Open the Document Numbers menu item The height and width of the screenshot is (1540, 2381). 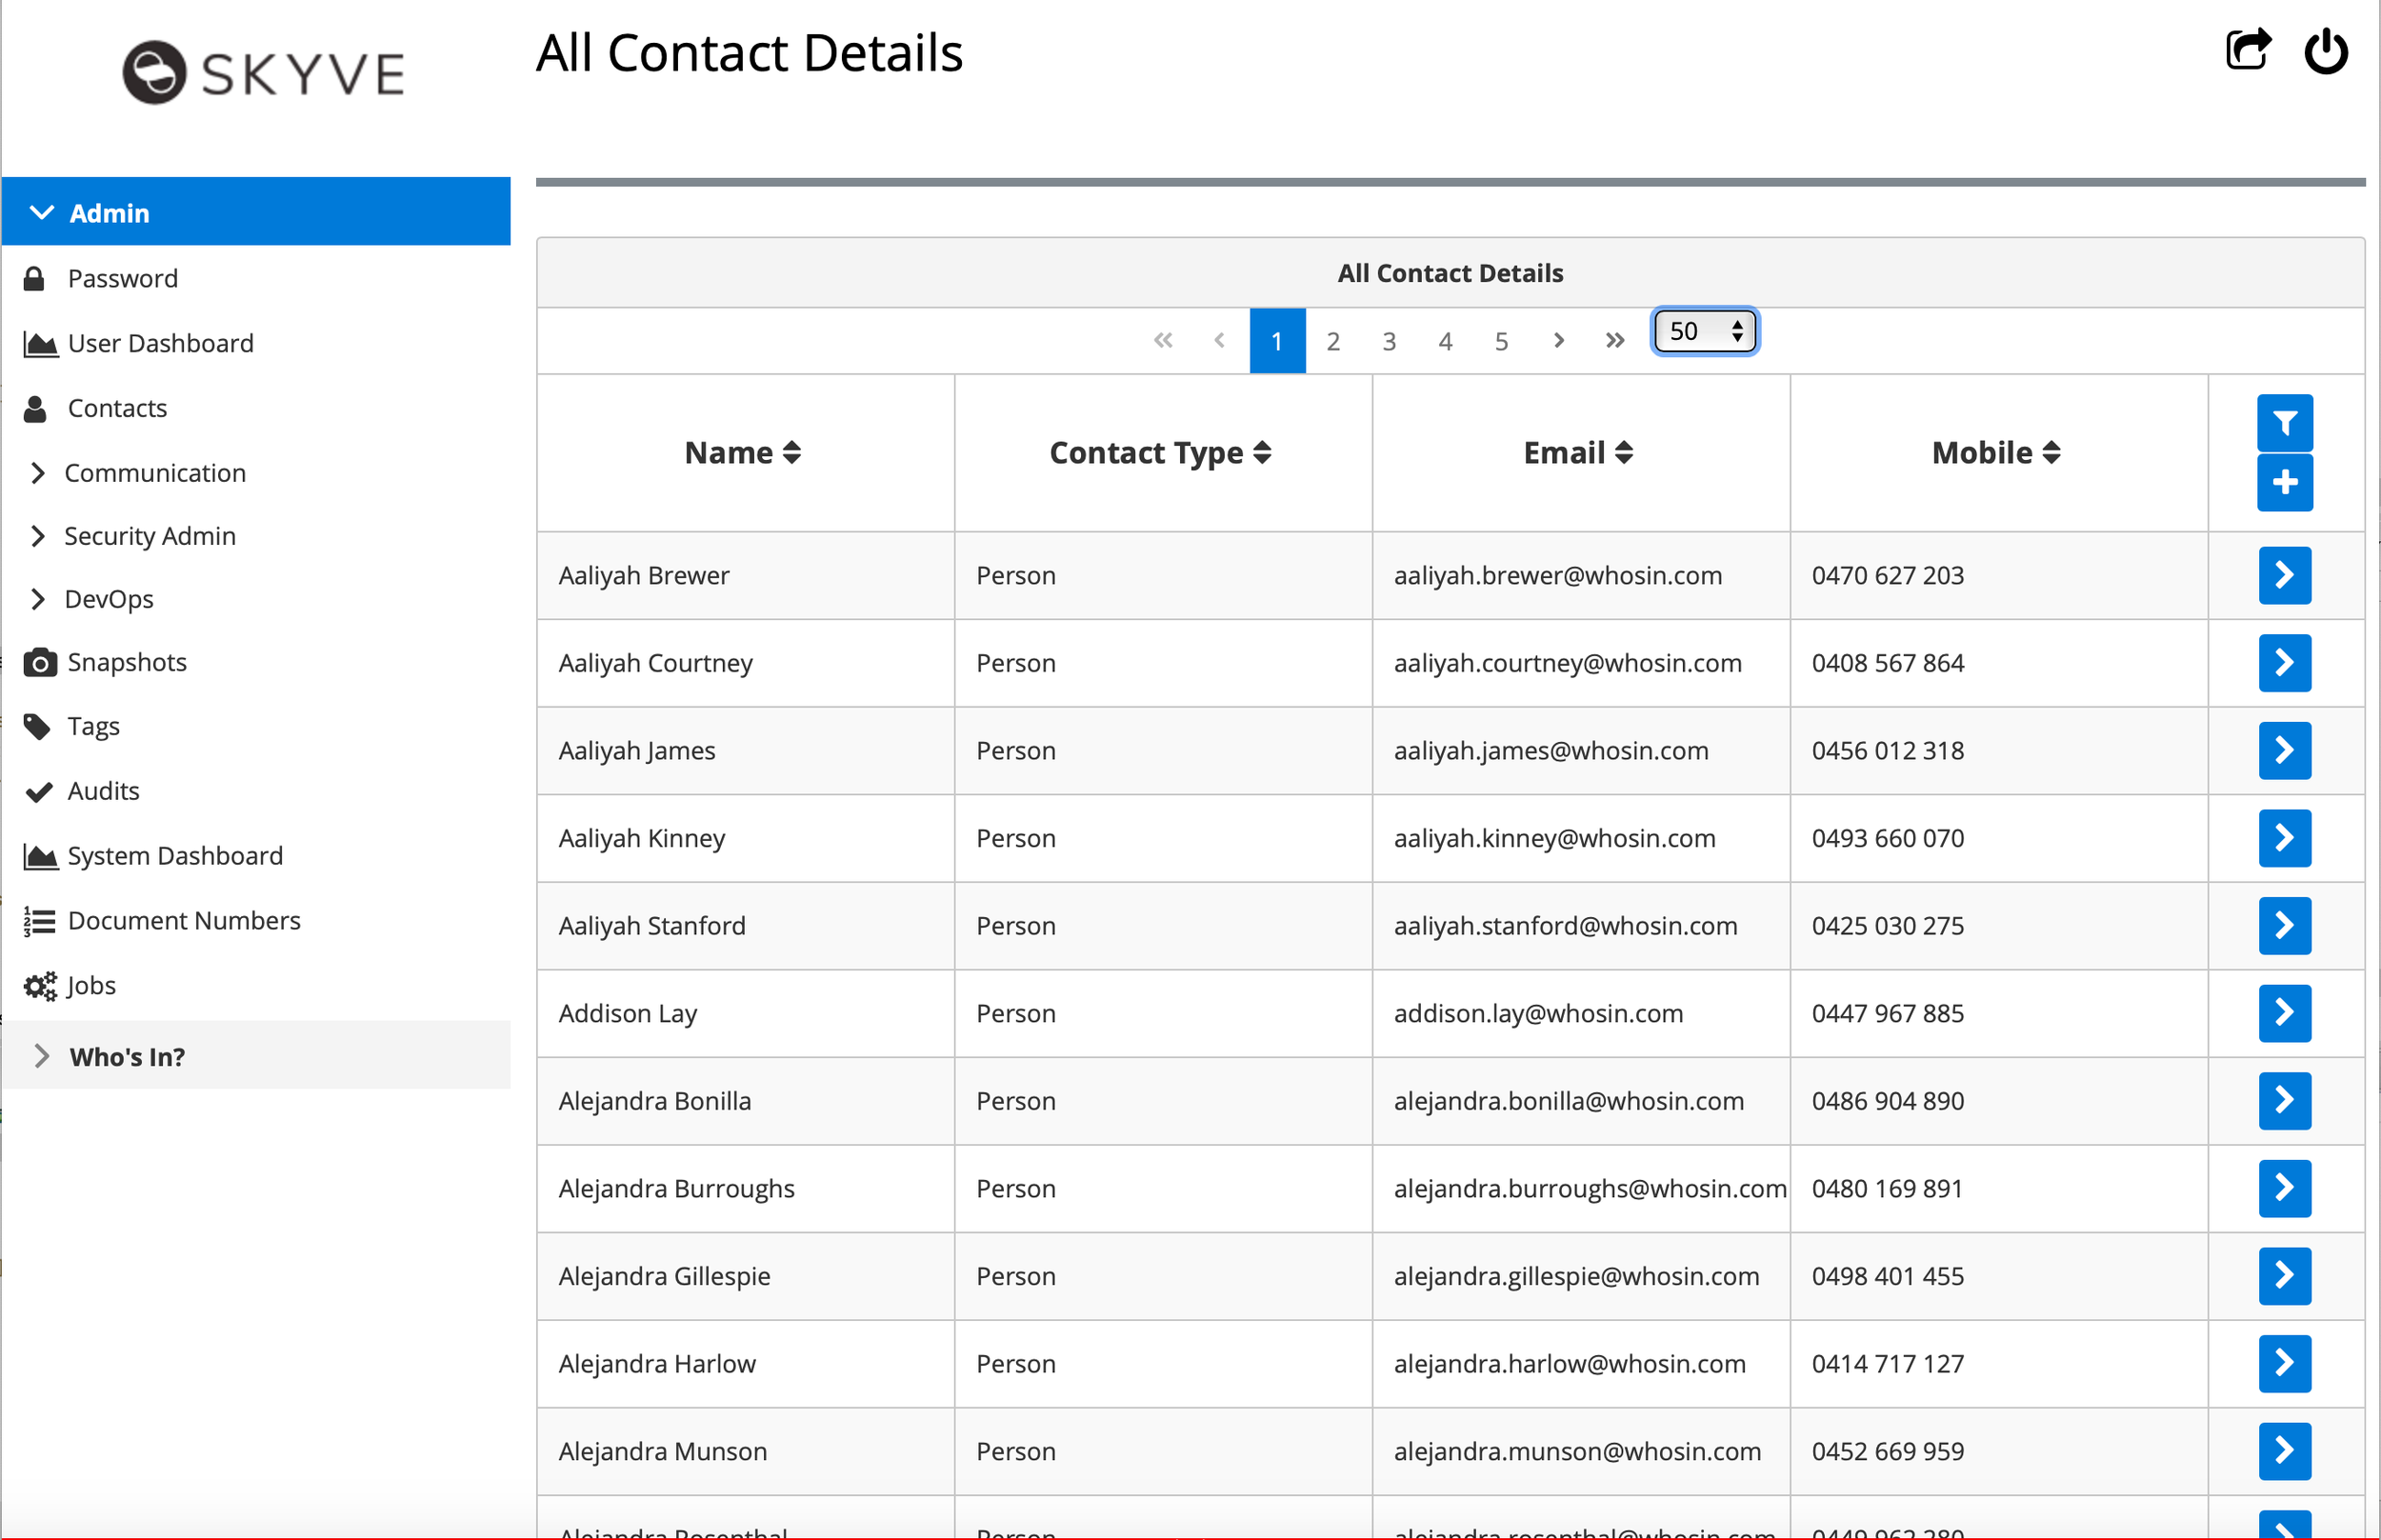[183, 920]
